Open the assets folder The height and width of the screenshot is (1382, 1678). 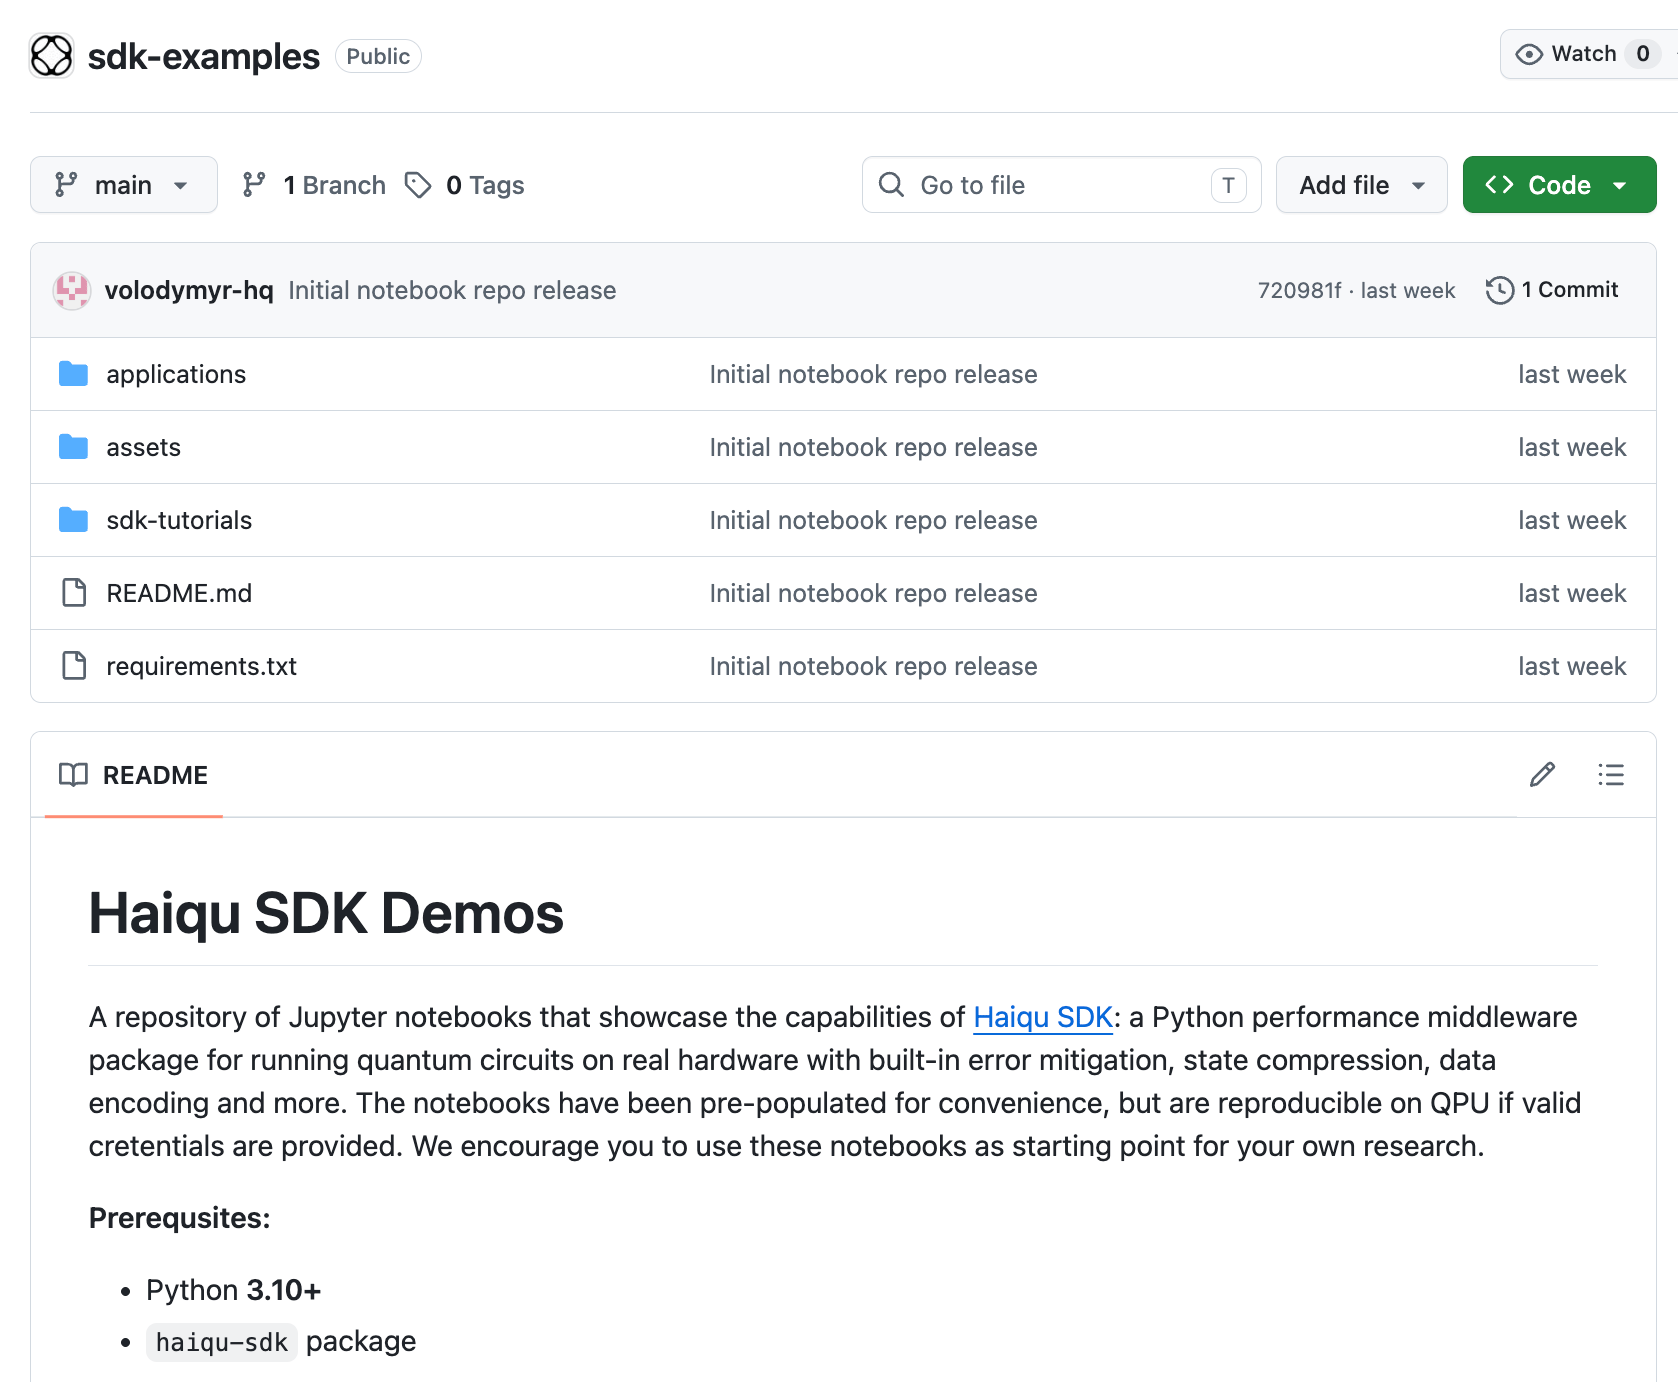click(x=144, y=447)
